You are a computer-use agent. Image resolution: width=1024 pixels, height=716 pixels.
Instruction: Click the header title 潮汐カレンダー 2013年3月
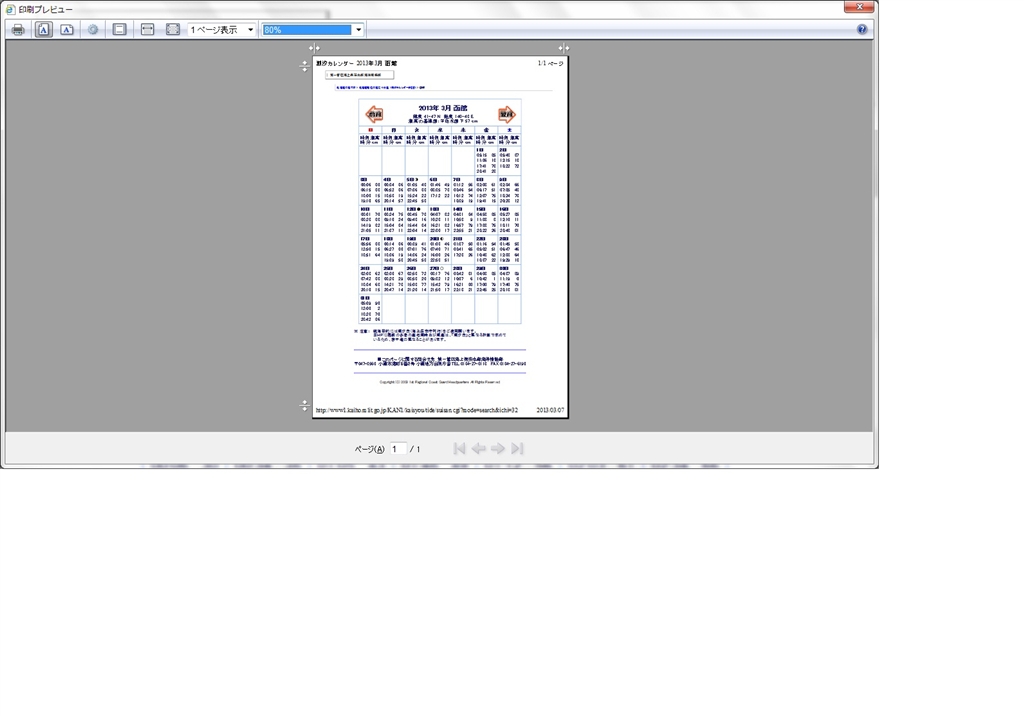pos(357,63)
